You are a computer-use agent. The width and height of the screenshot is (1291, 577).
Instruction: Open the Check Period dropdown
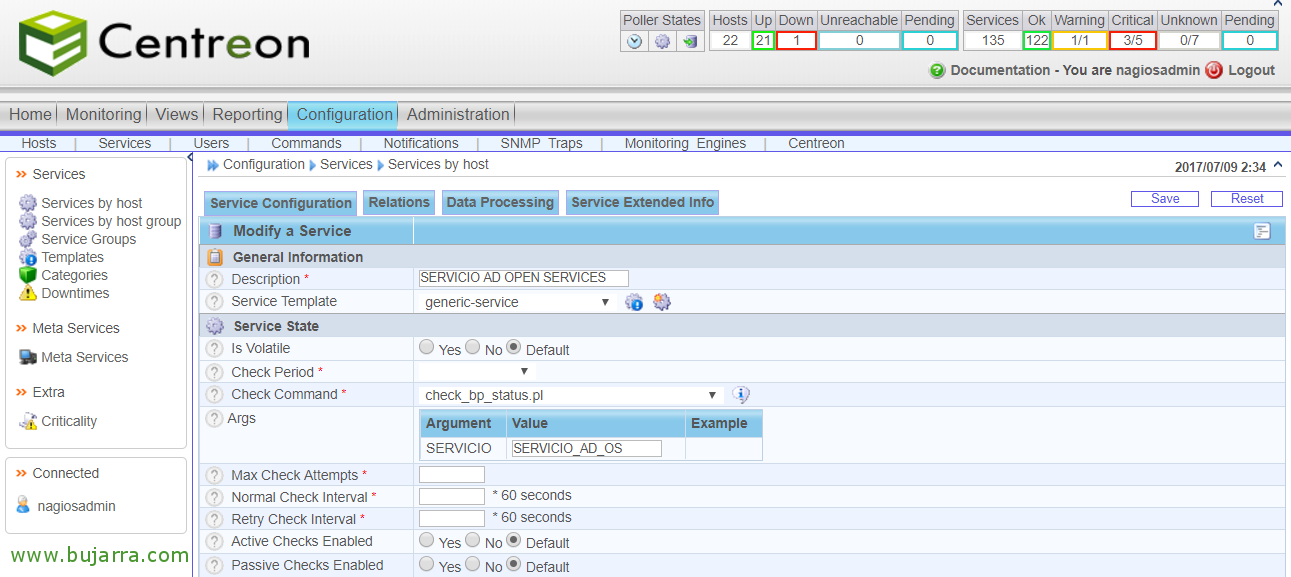coord(475,372)
